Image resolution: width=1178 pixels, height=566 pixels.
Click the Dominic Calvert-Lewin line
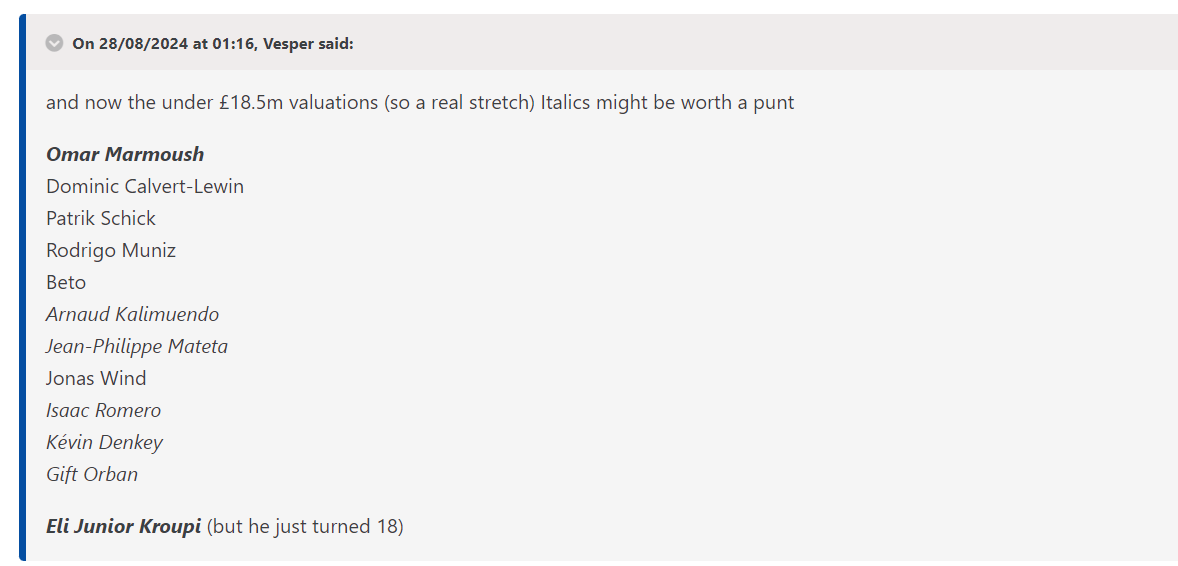(145, 186)
